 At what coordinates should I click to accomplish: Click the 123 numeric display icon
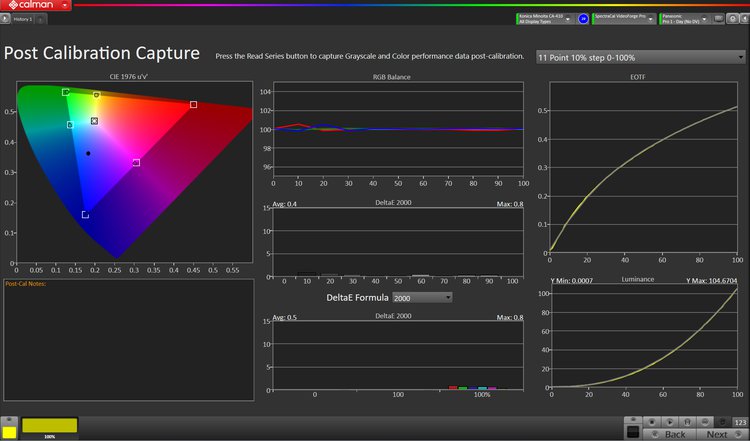(x=741, y=423)
